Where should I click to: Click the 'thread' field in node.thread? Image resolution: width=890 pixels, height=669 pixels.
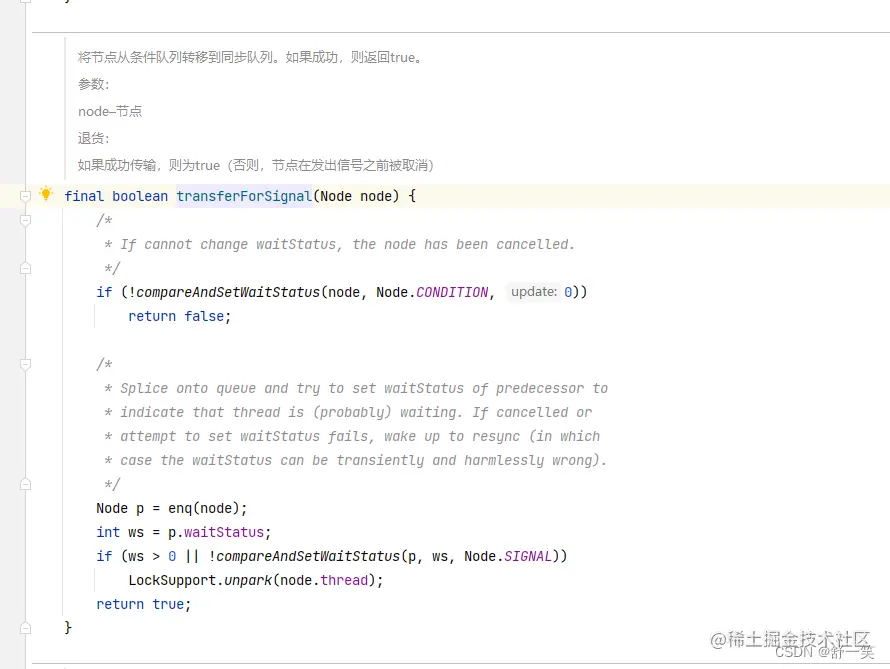click(x=344, y=580)
